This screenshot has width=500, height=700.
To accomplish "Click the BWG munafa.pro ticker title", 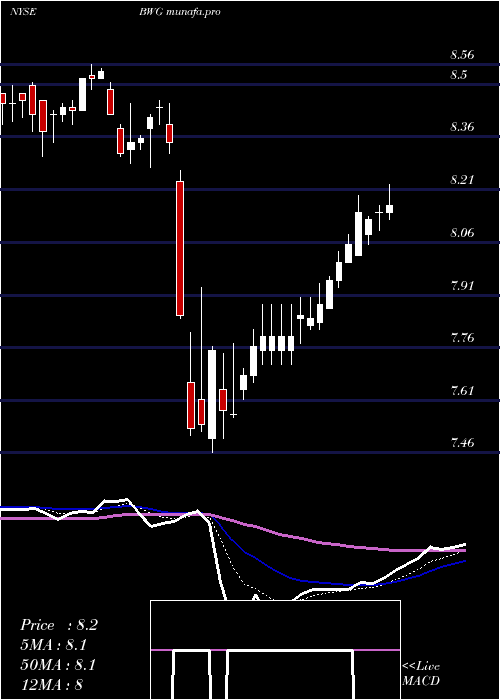I will (x=180, y=12).
